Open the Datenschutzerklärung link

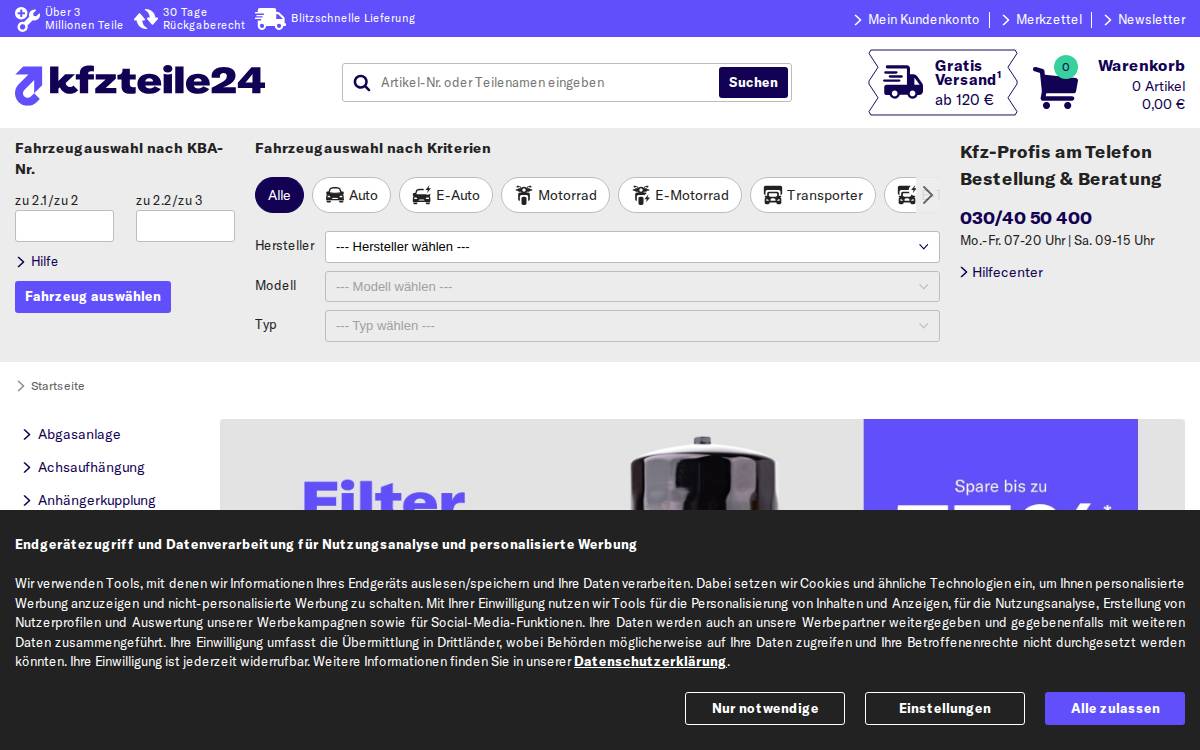[650, 662]
